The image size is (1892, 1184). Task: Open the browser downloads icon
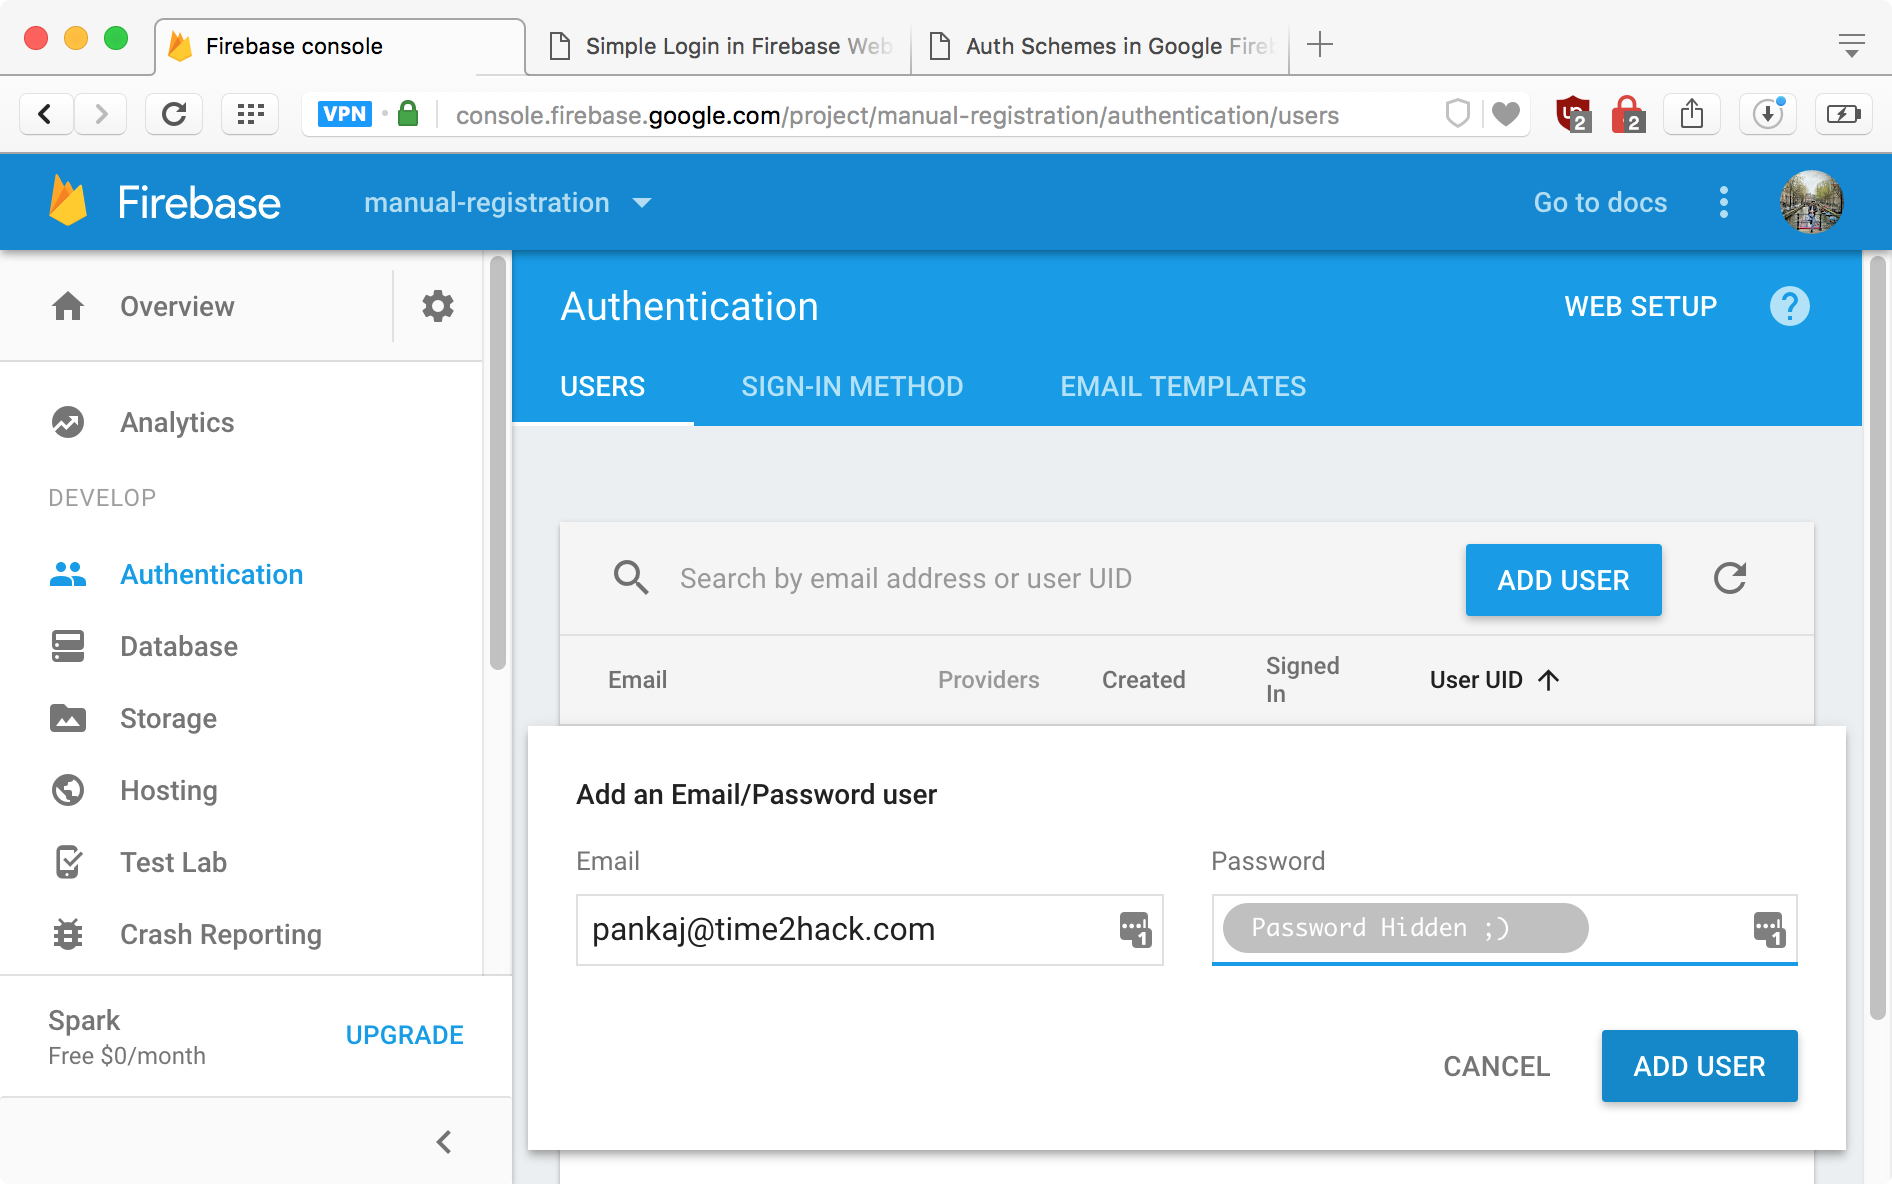tap(1768, 114)
